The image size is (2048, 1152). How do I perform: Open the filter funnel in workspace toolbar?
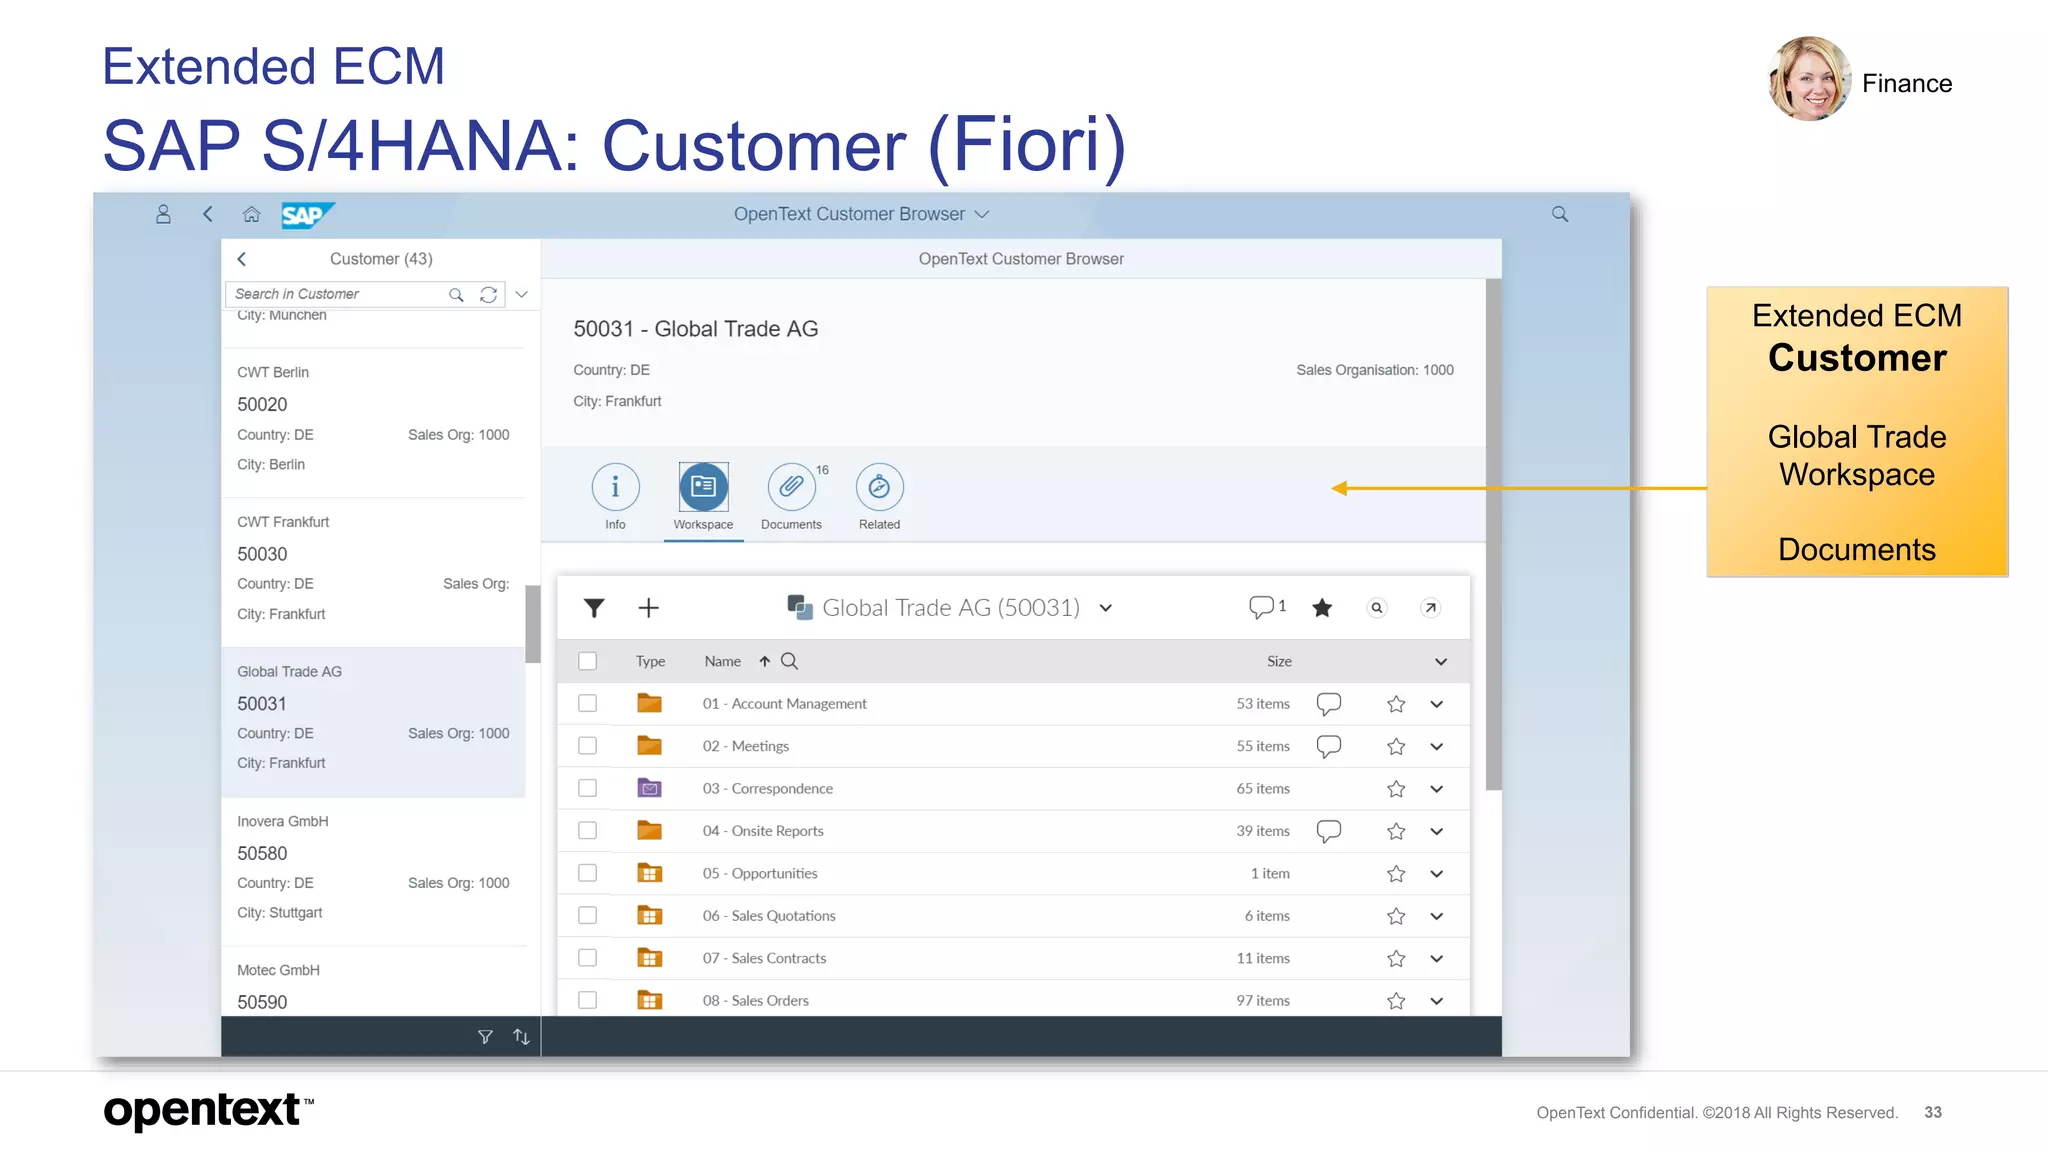[x=594, y=608]
